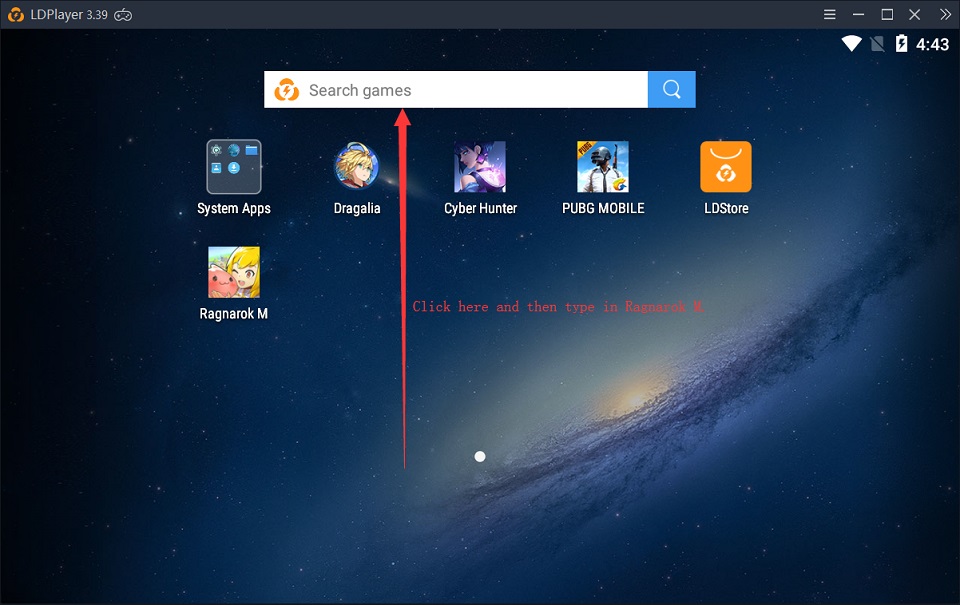Expand the side toolbar with double-chevron
Screen dimensions: 960x605
coord(945,14)
